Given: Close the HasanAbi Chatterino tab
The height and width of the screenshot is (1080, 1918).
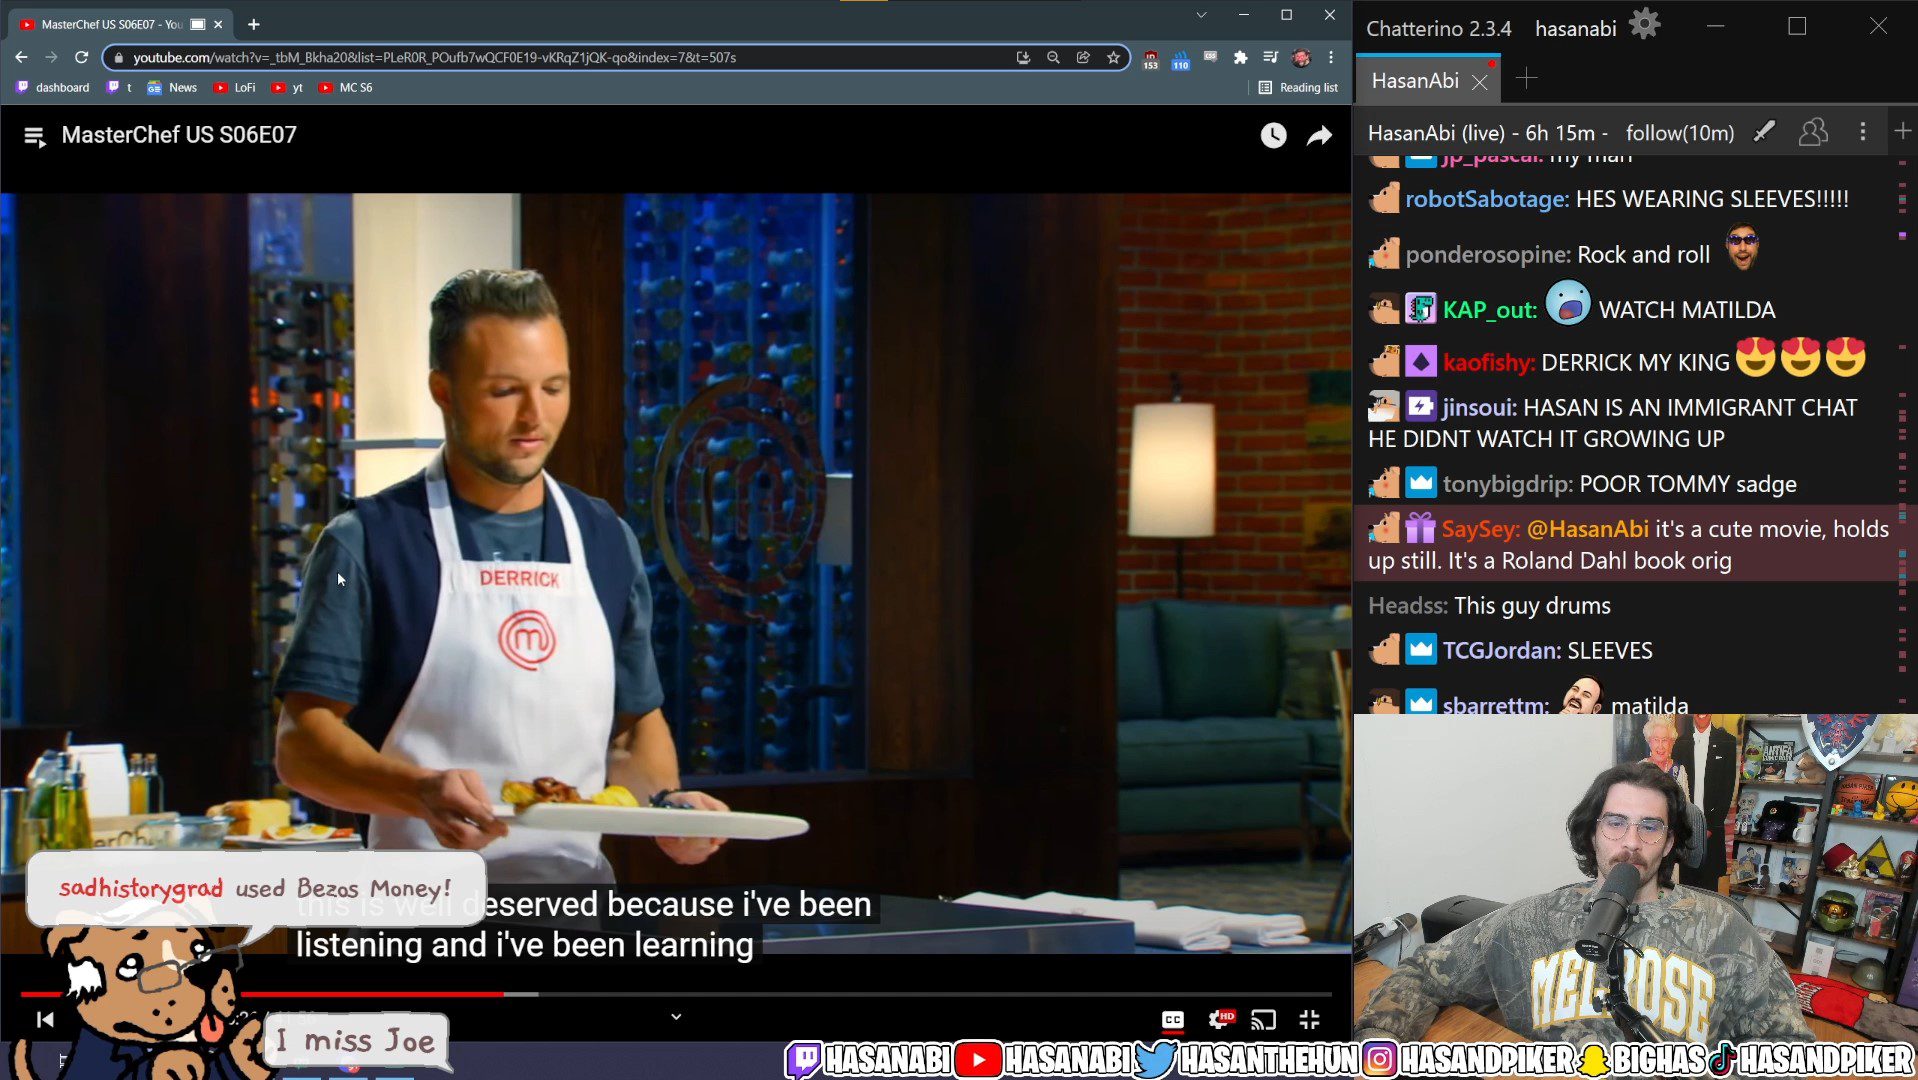Looking at the screenshot, I should pos(1480,83).
